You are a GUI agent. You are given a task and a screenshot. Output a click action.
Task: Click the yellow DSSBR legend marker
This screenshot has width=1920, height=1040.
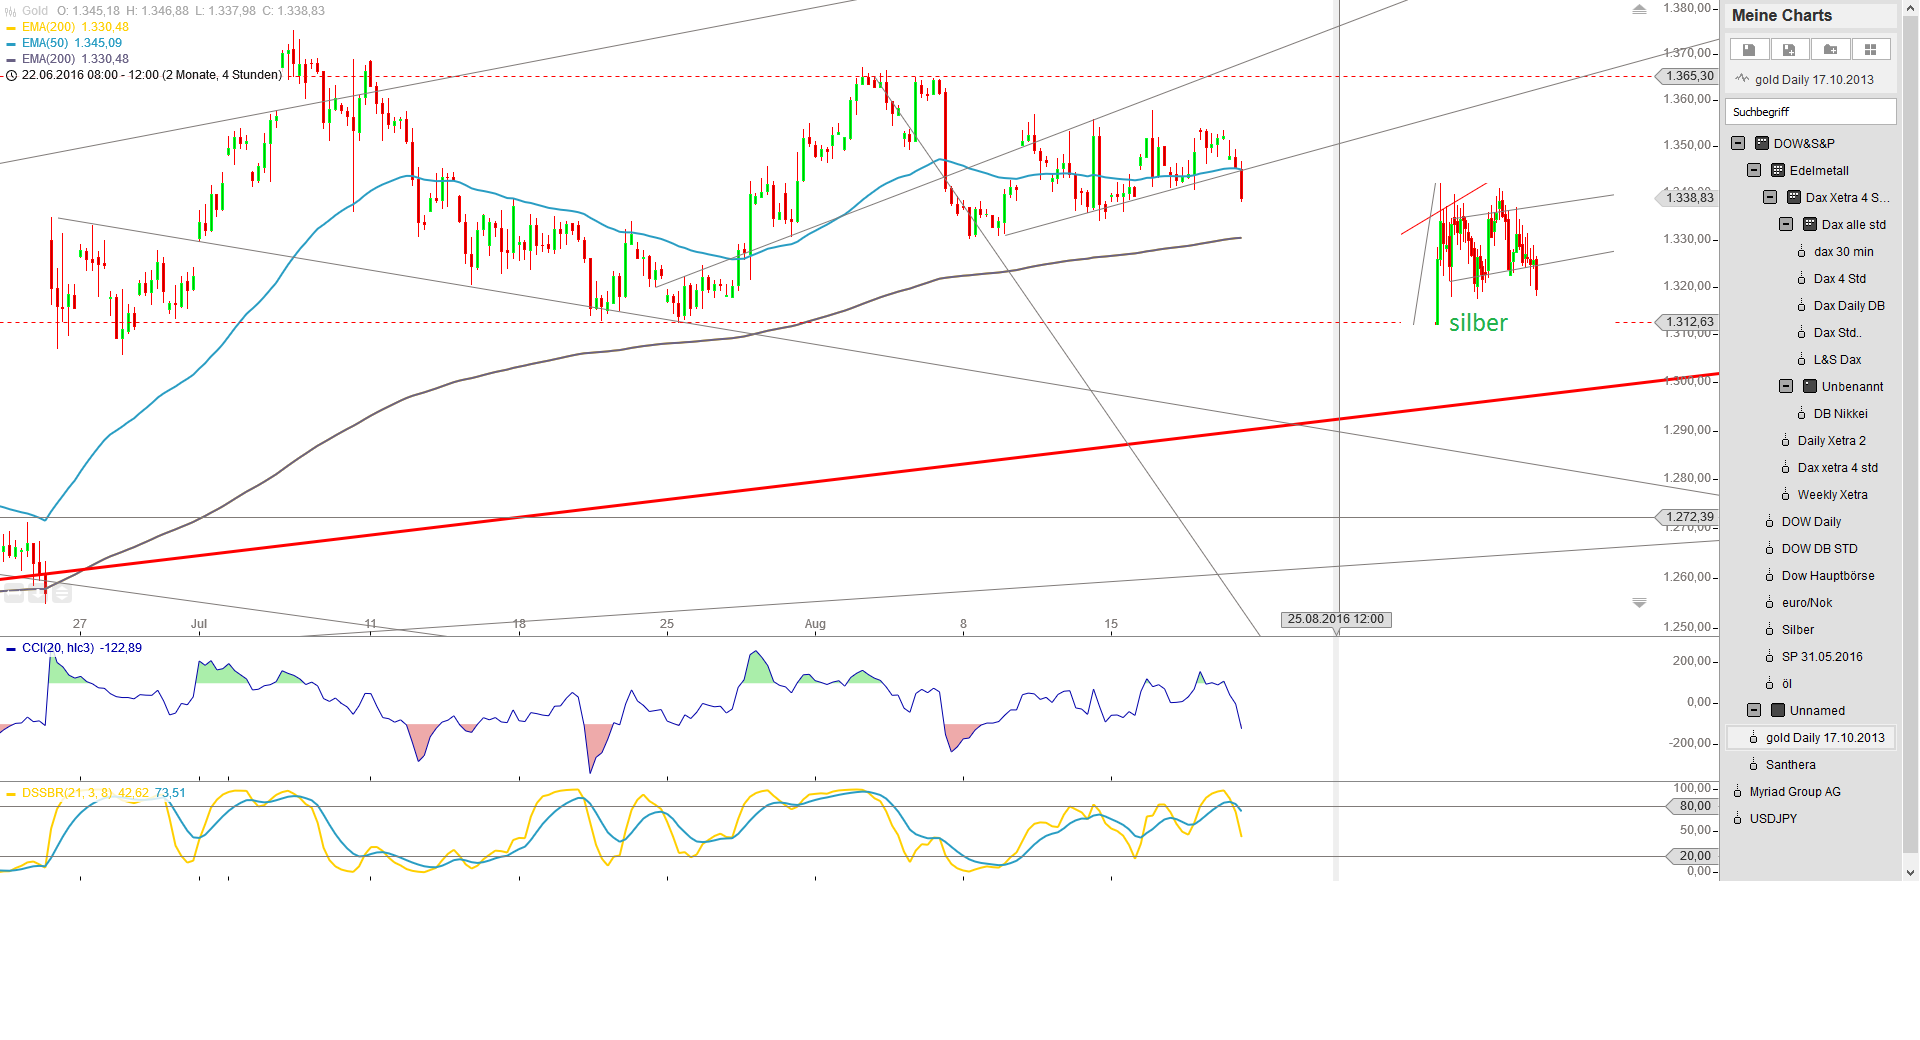pos(11,794)
